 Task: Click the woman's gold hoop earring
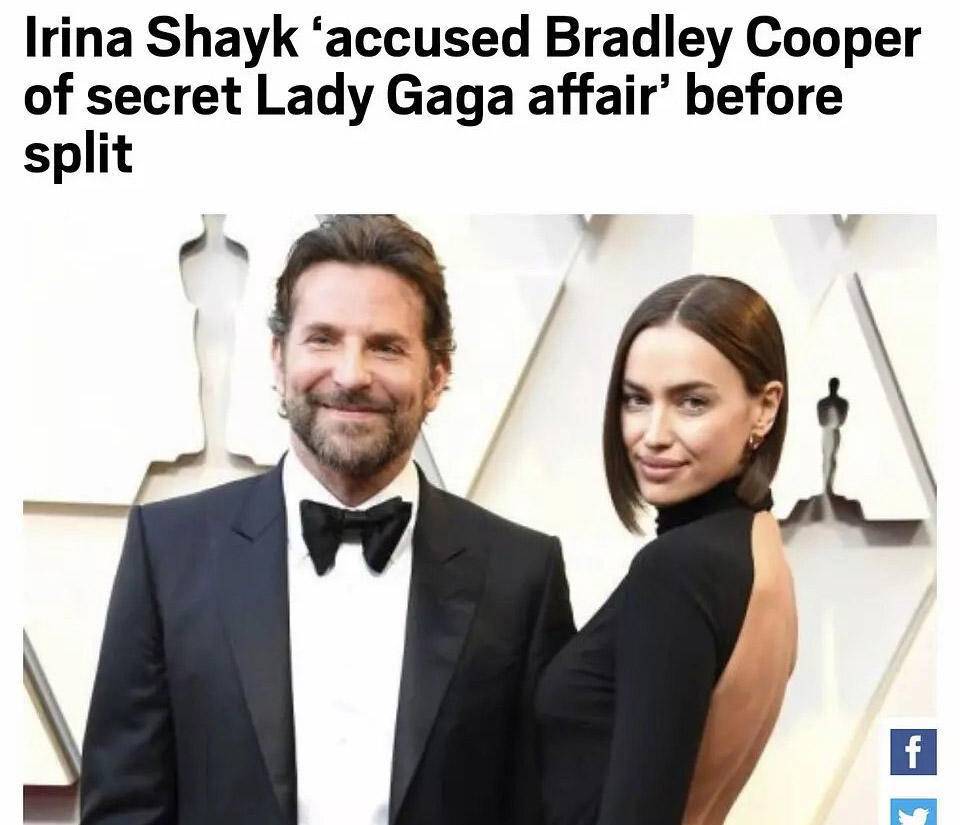point(754,441)
